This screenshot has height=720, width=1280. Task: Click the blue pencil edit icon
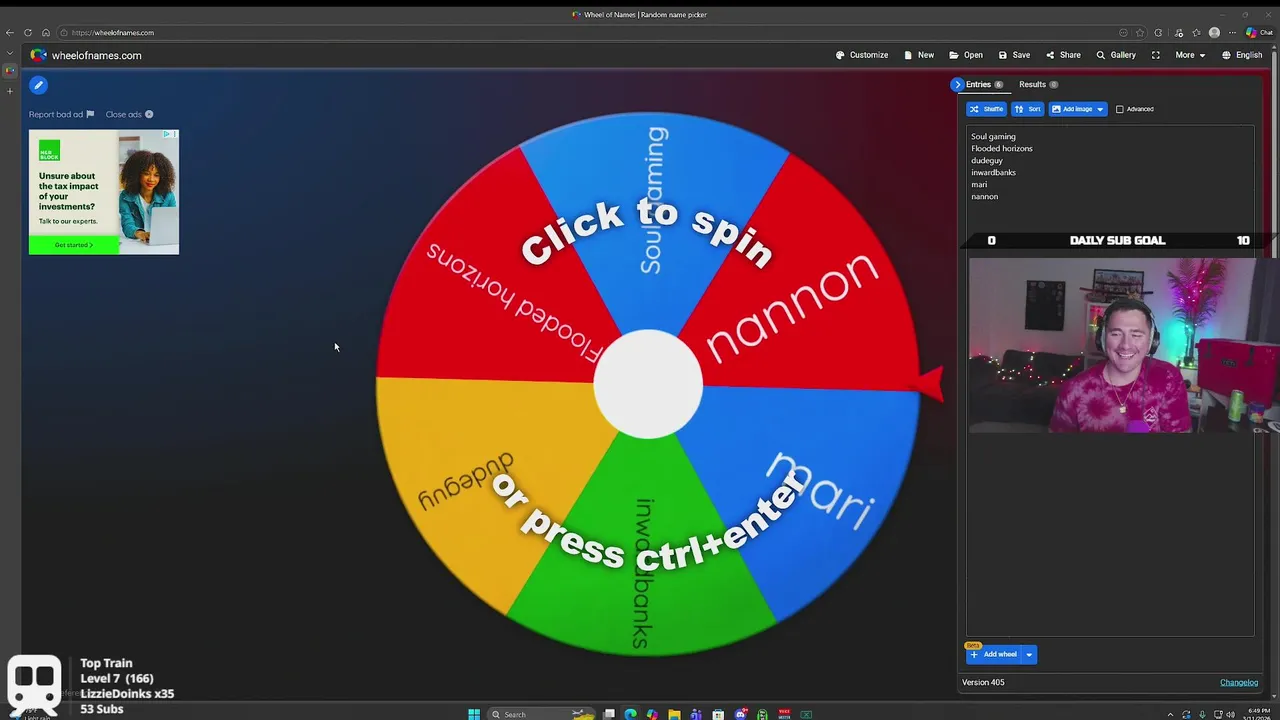pos(38,85)
